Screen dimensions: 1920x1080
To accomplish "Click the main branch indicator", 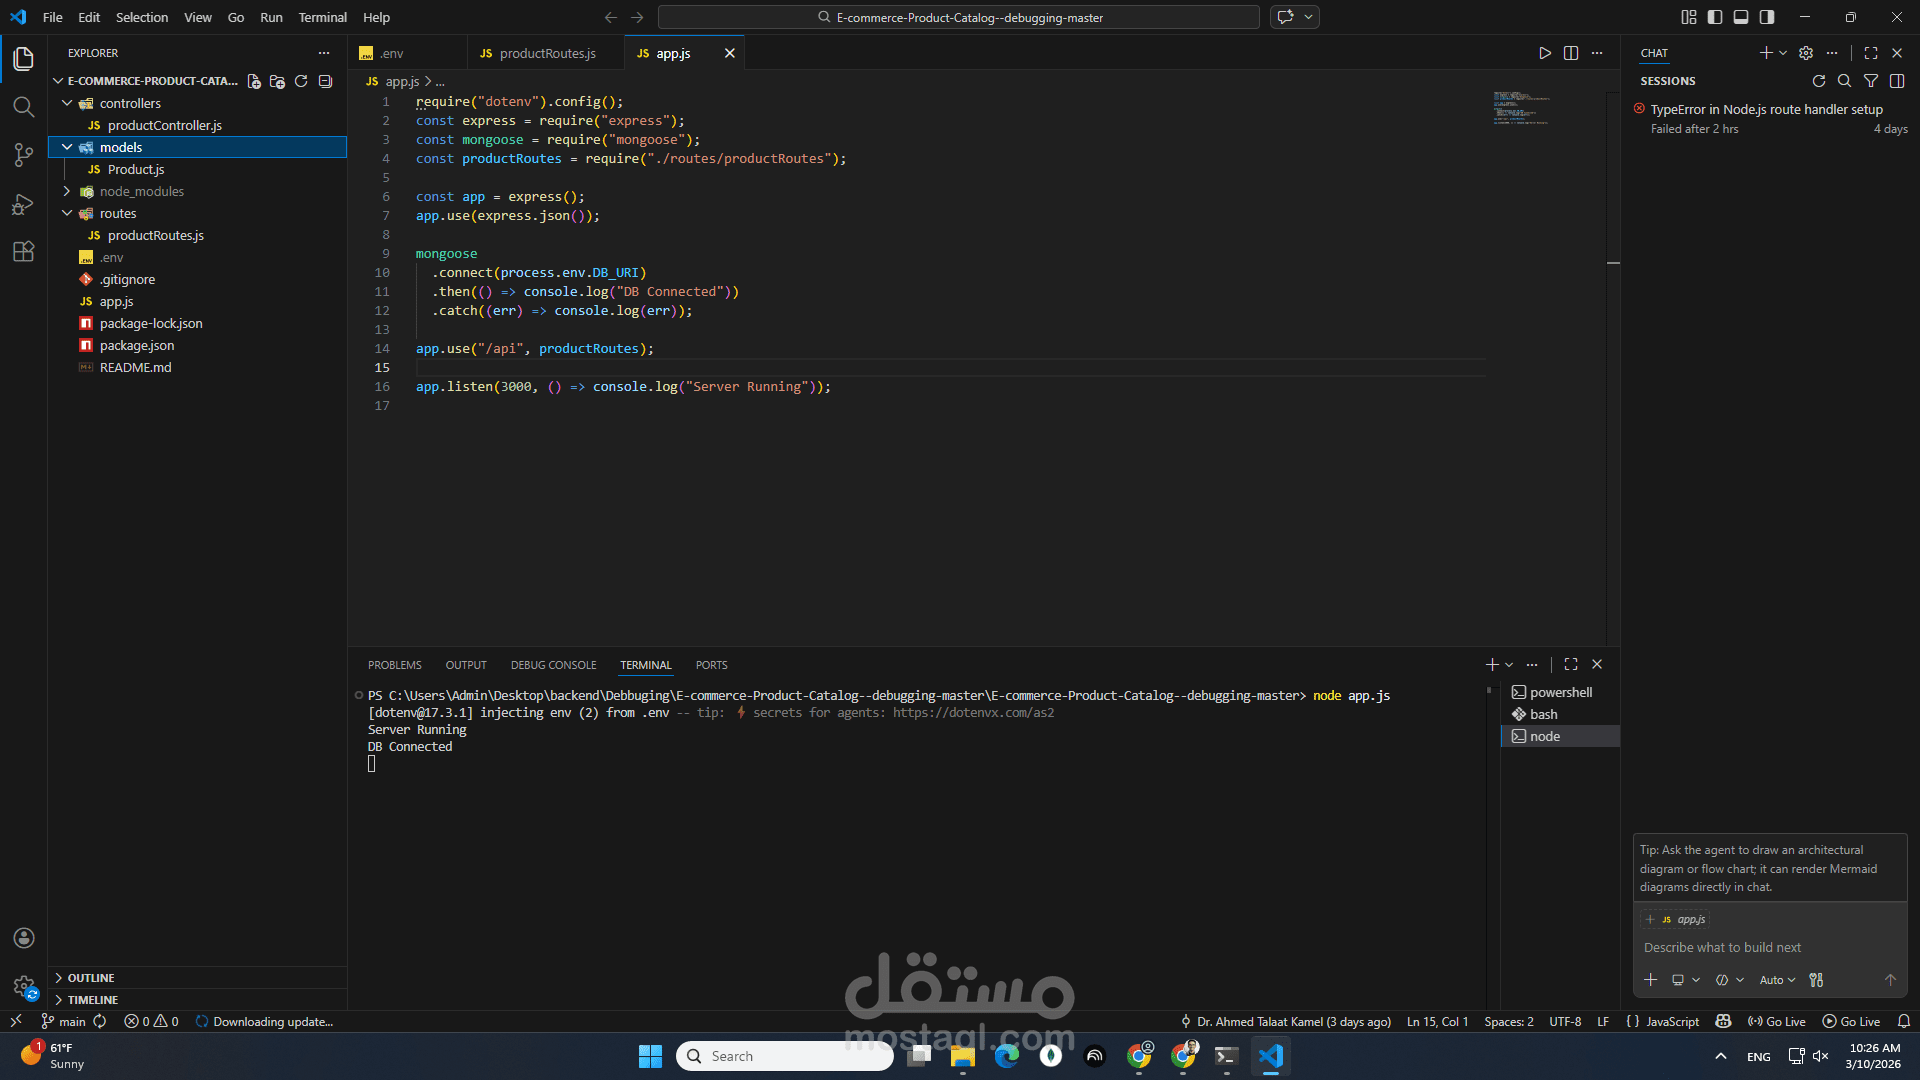I will click(64, 1021).
